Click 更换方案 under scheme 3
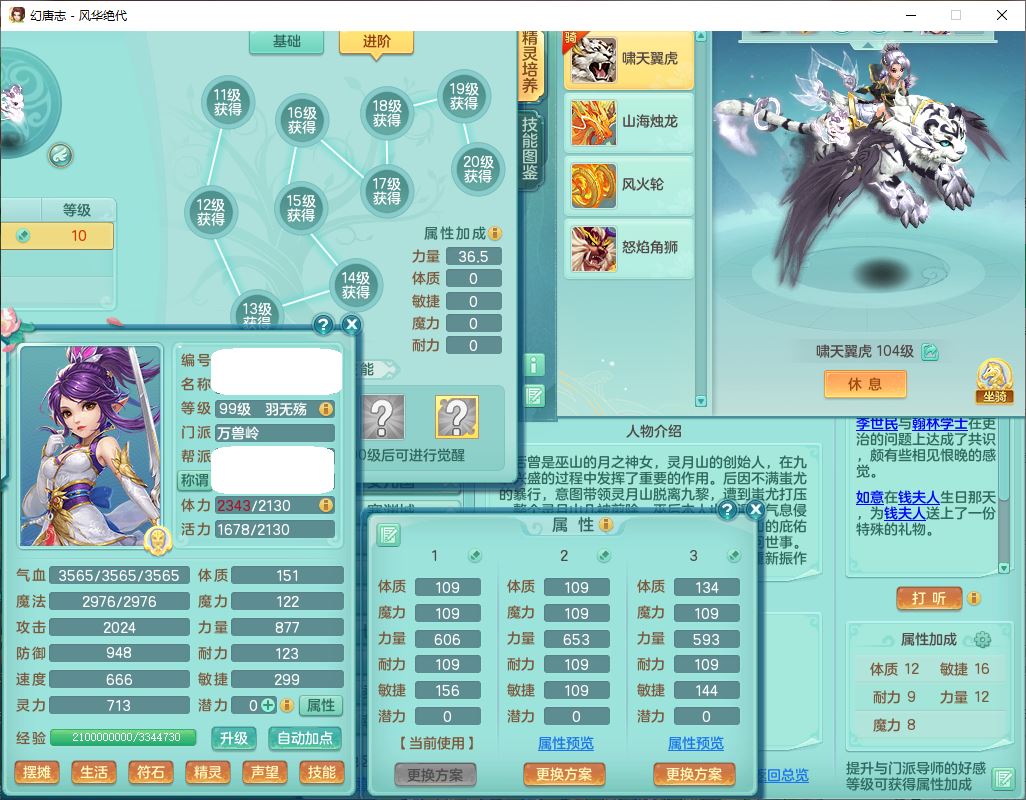The image size is (1026, 800). coord(694,774)
